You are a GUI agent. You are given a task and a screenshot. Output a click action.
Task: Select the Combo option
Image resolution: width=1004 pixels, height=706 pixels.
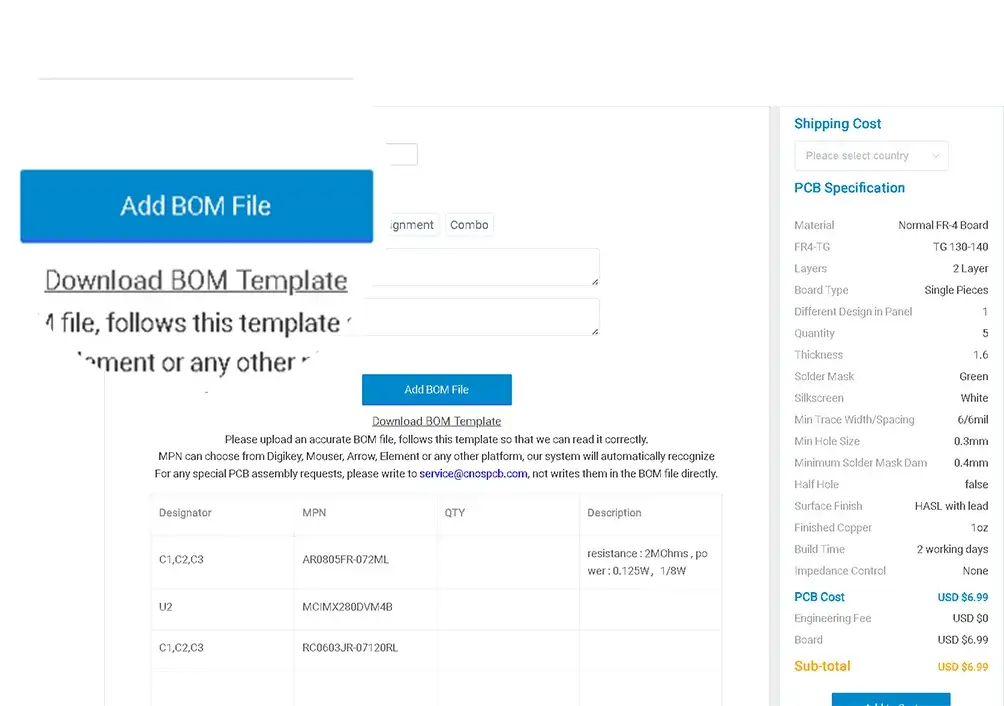[x=469, y=225]
